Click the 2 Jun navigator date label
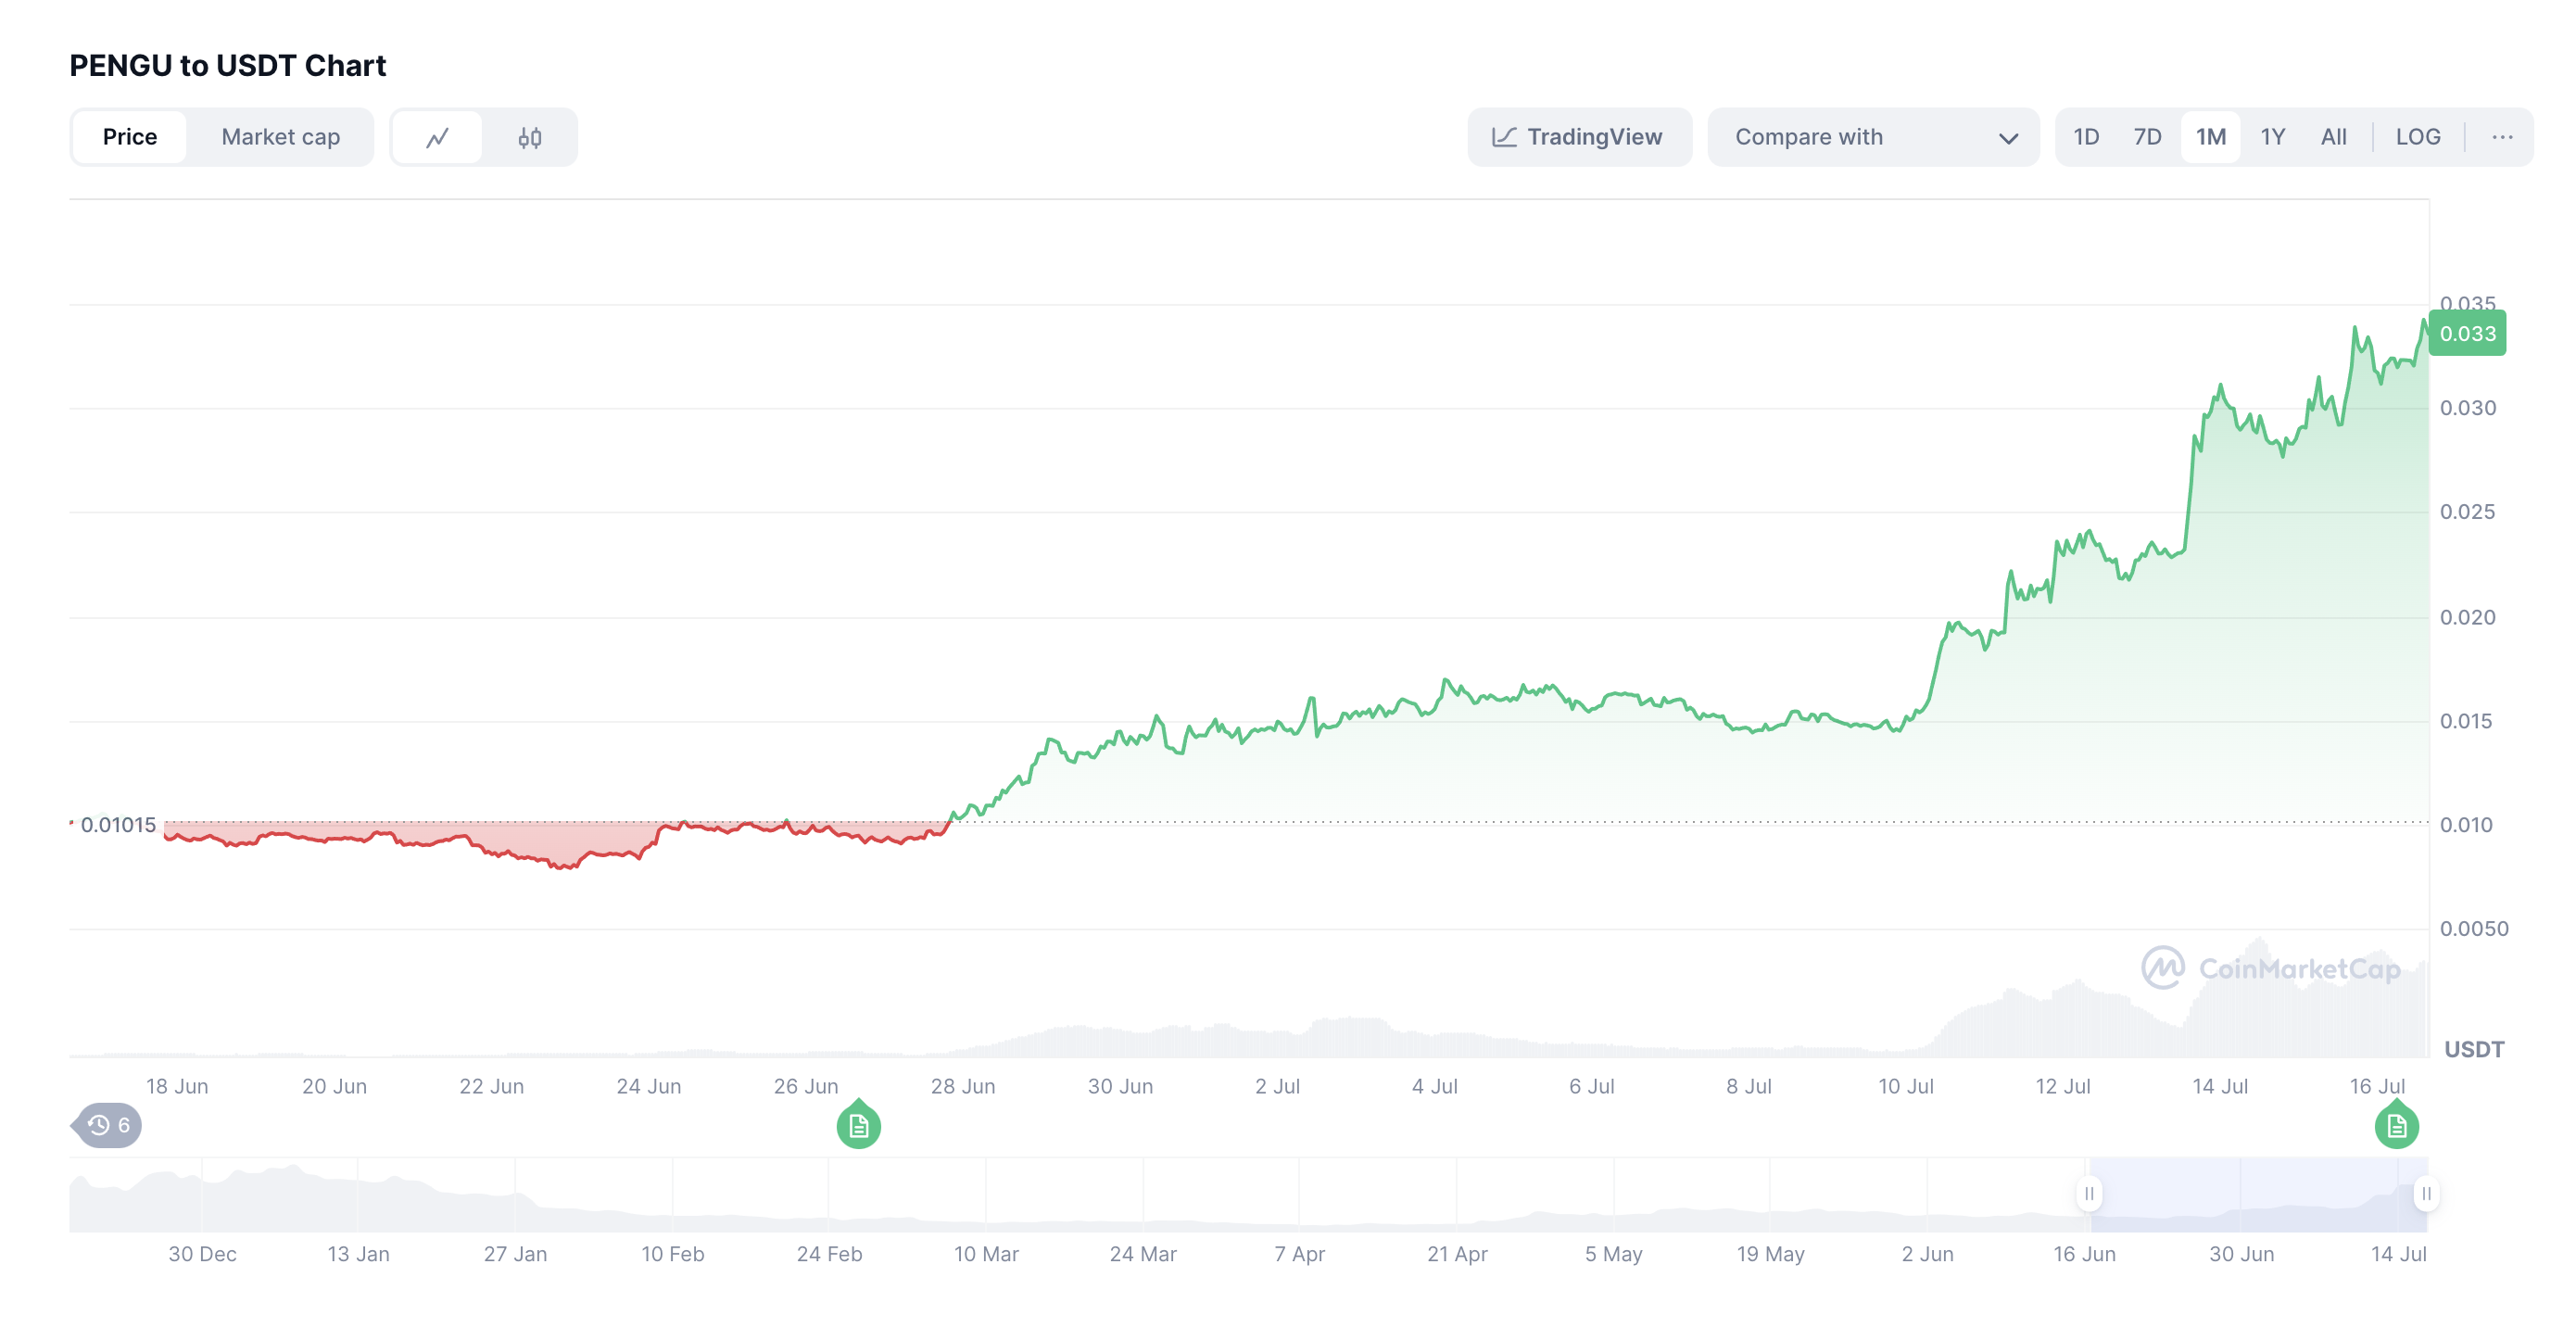Image resolution: width=2576 pixels, height=1340 pixels. (x=1927, y=1254)
